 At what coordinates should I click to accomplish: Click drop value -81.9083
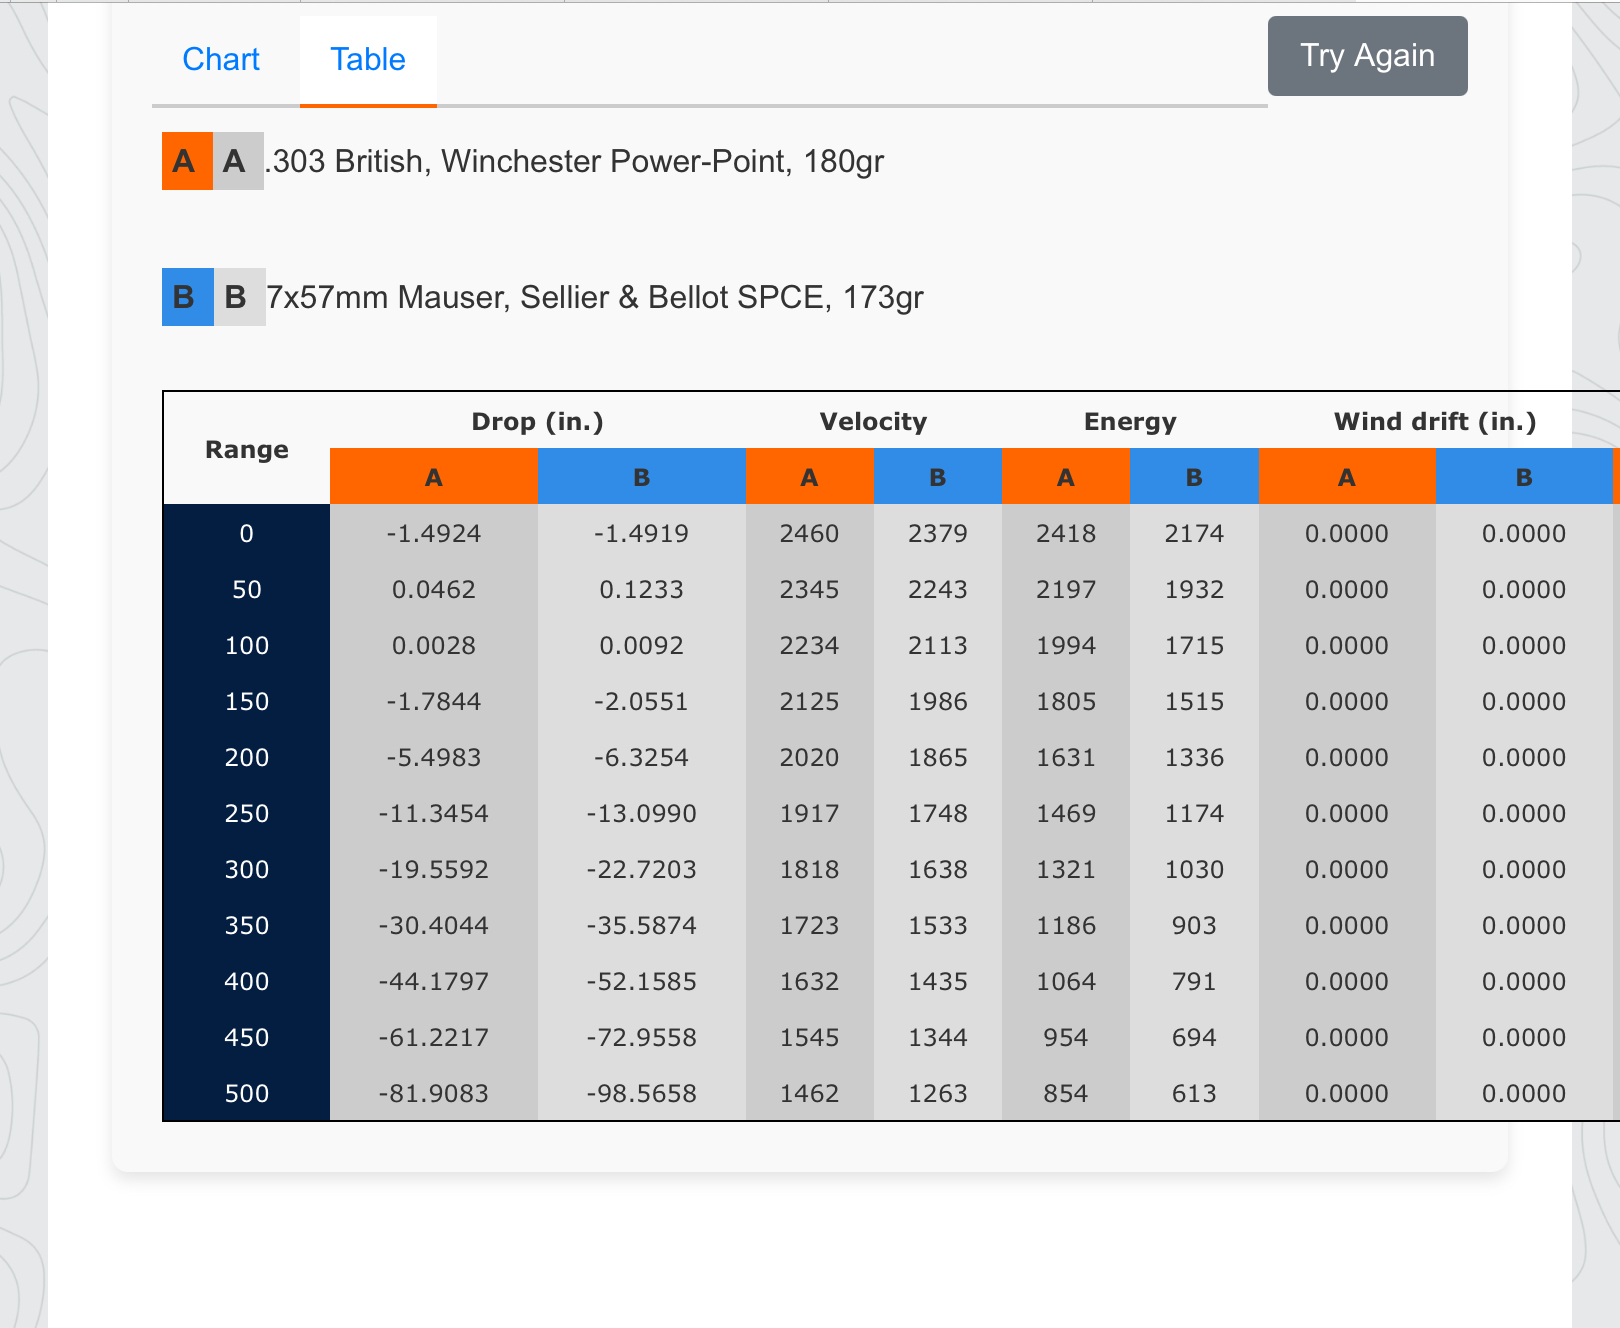coord(434,1093)
